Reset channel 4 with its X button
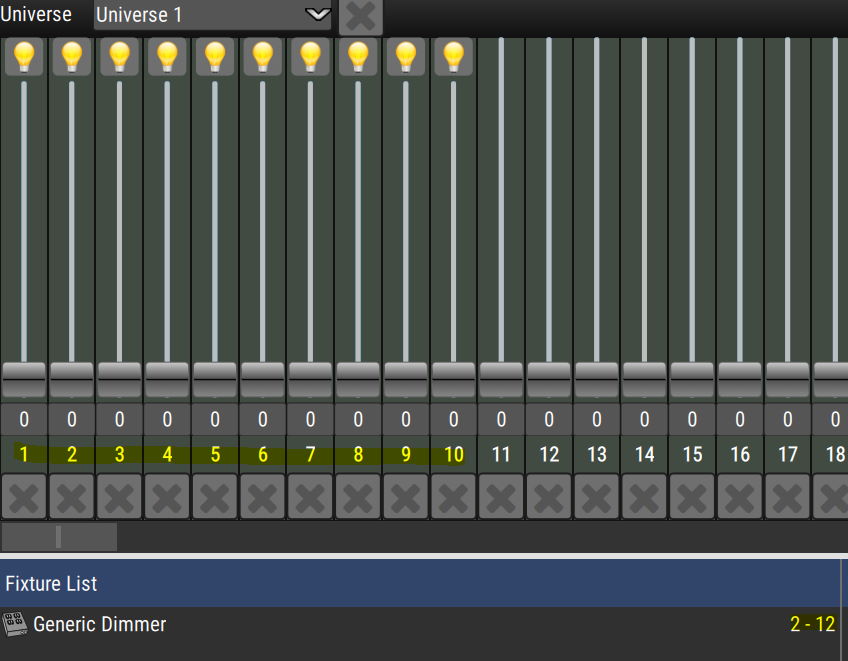848x661 pixels. pyautogui.click(x=167, y=497)
